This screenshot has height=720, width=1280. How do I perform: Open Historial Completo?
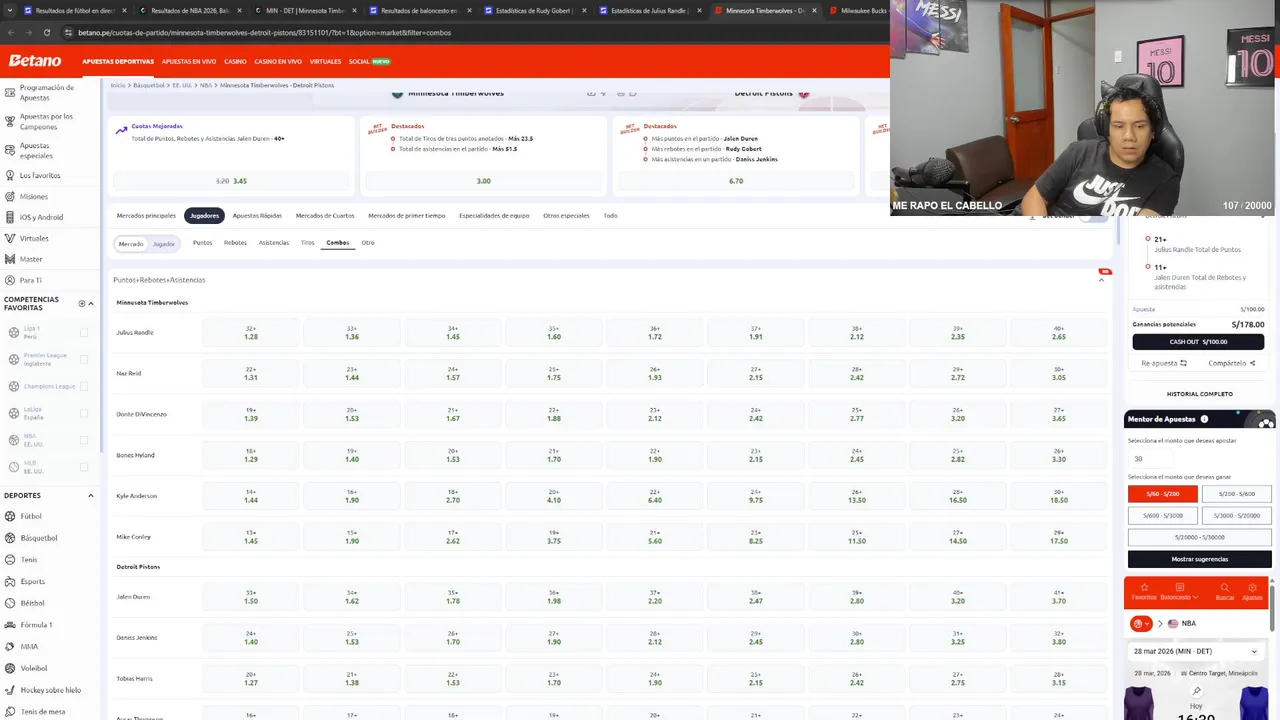click(1199, 394)
